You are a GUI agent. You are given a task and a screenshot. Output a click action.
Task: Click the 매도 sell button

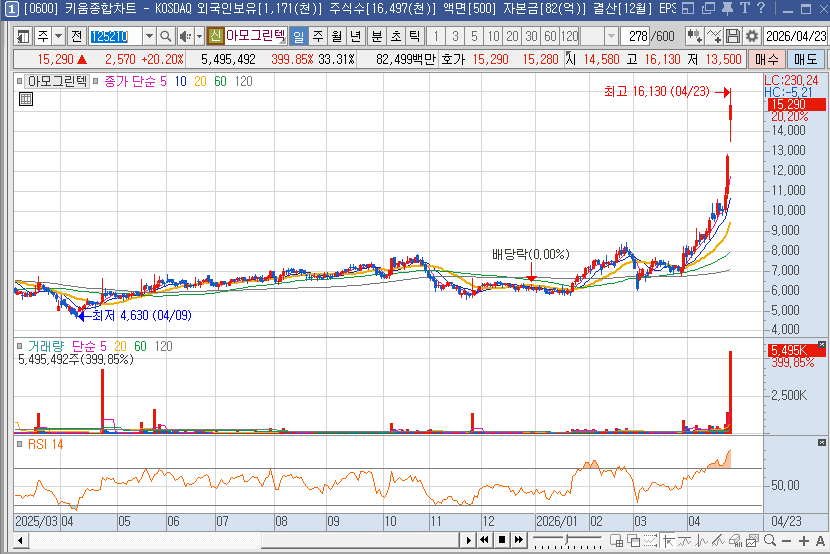coord(806,59)
